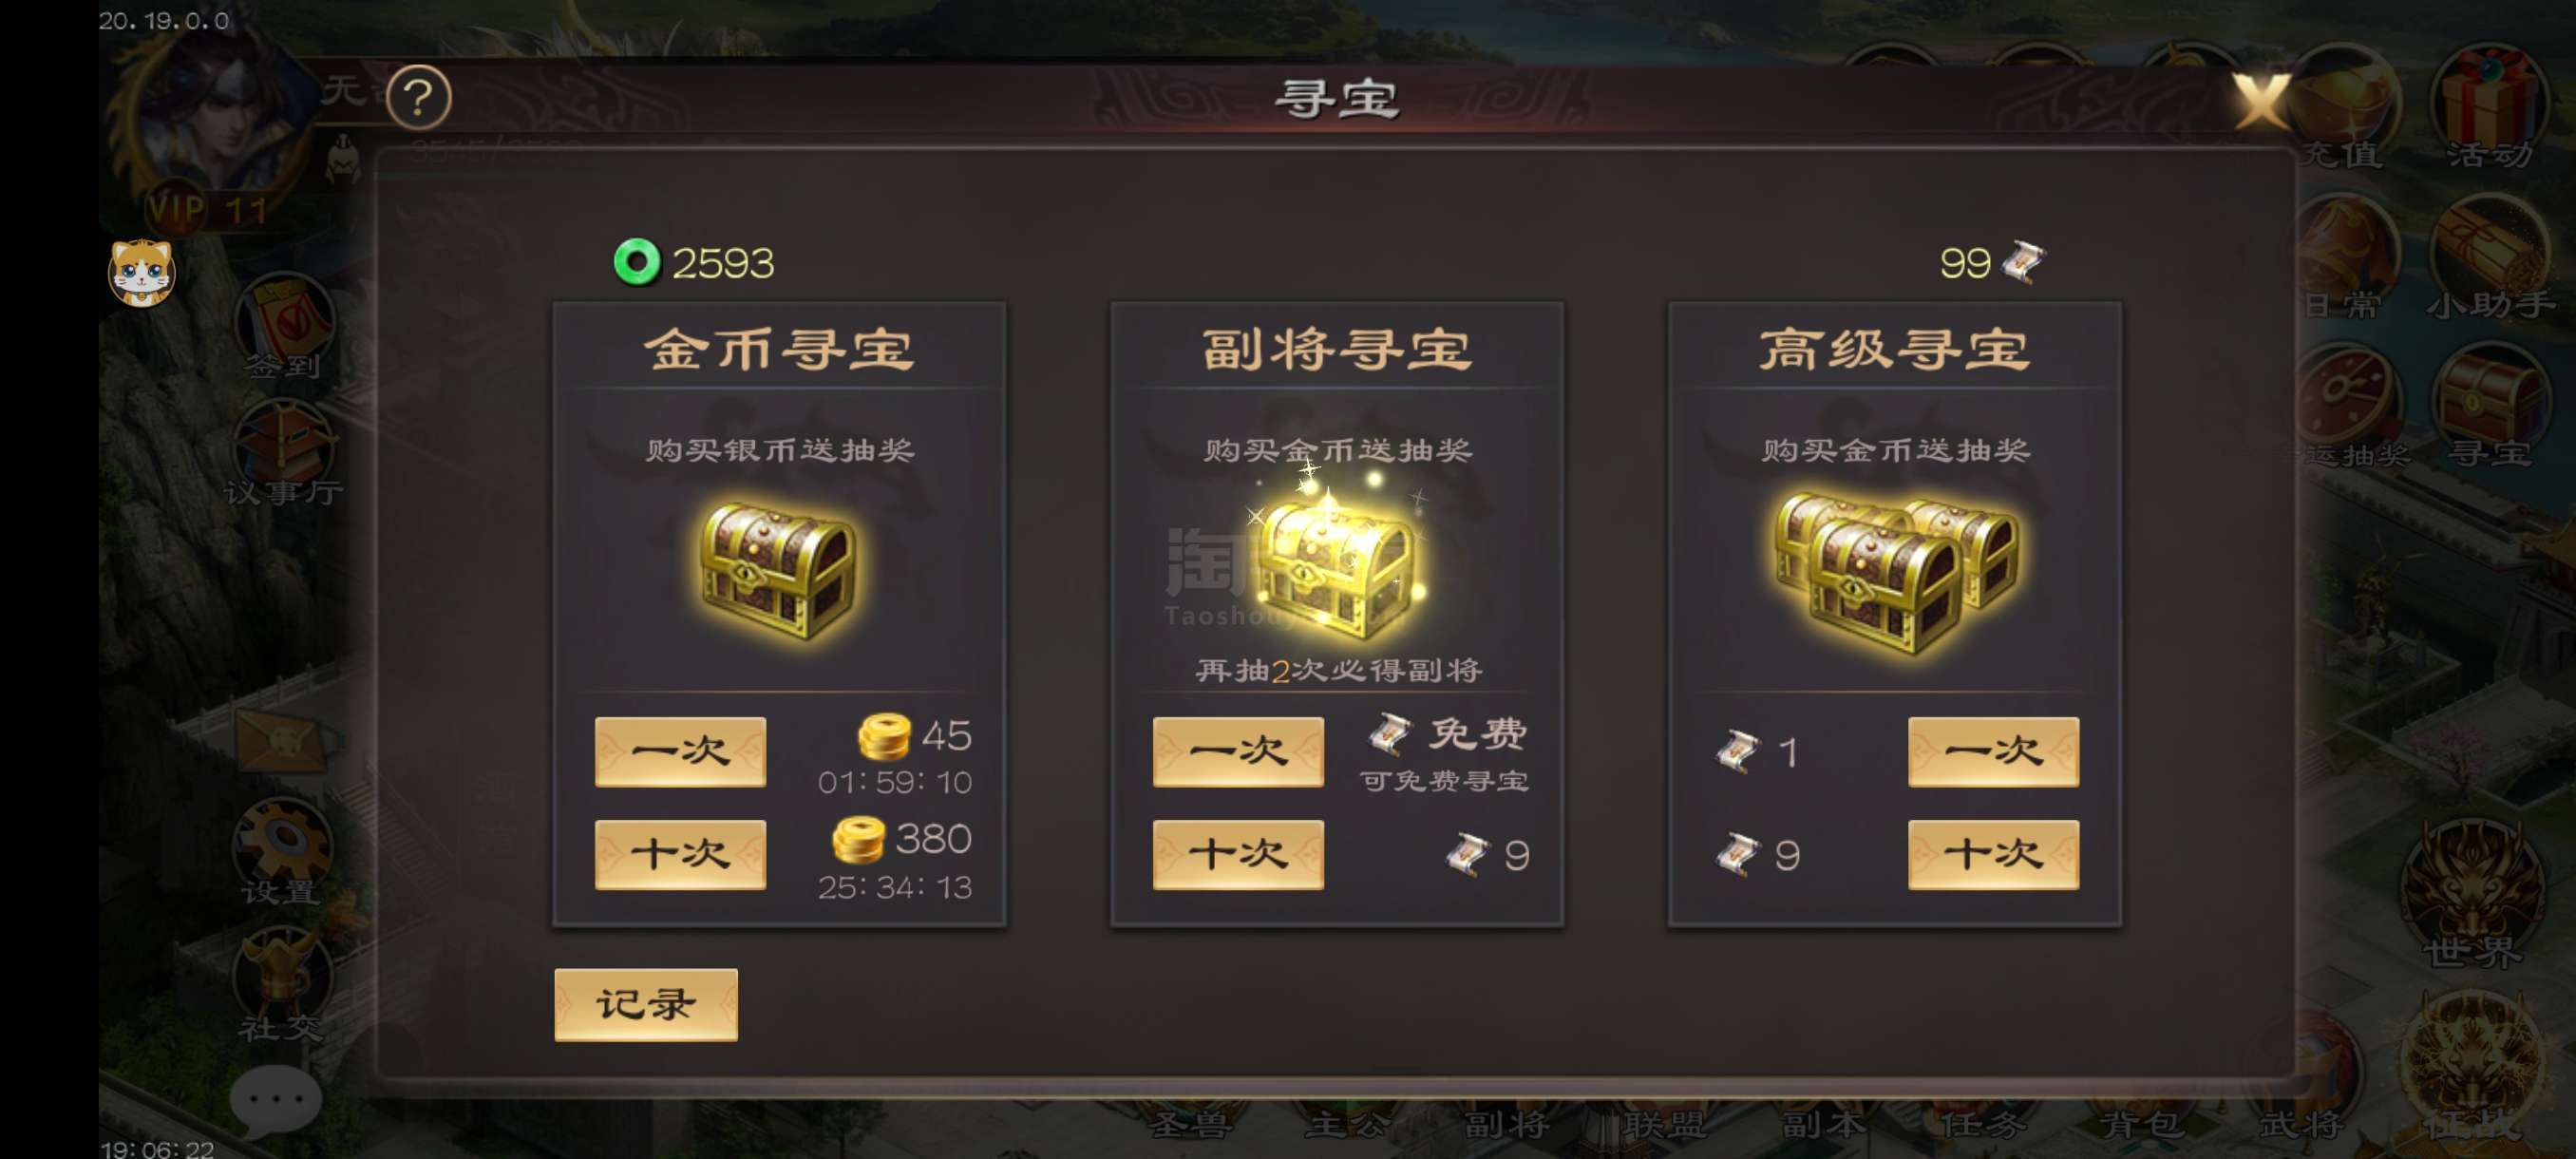Draw ten times in 副将寻宝
Viewport: 2576px width, 1159px height.
pyautogui.click(x=1238, y=854)
